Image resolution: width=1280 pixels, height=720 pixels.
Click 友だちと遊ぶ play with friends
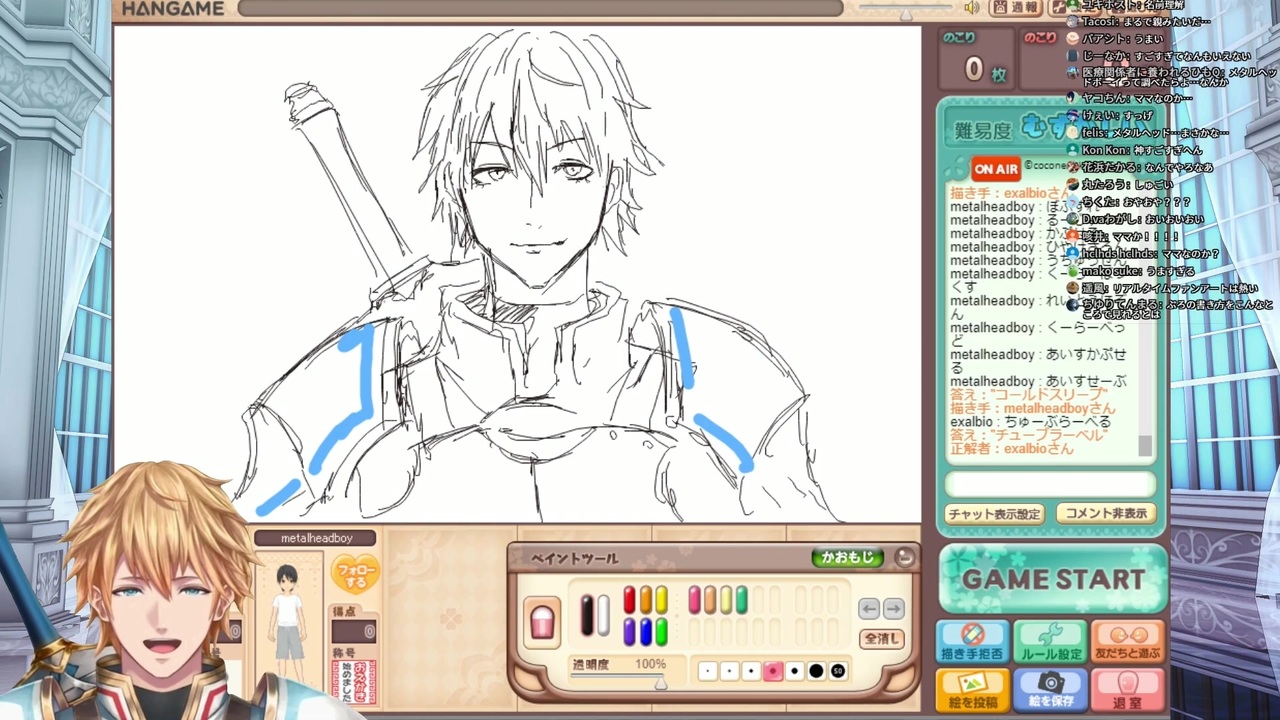click(x=1128, y=642)
